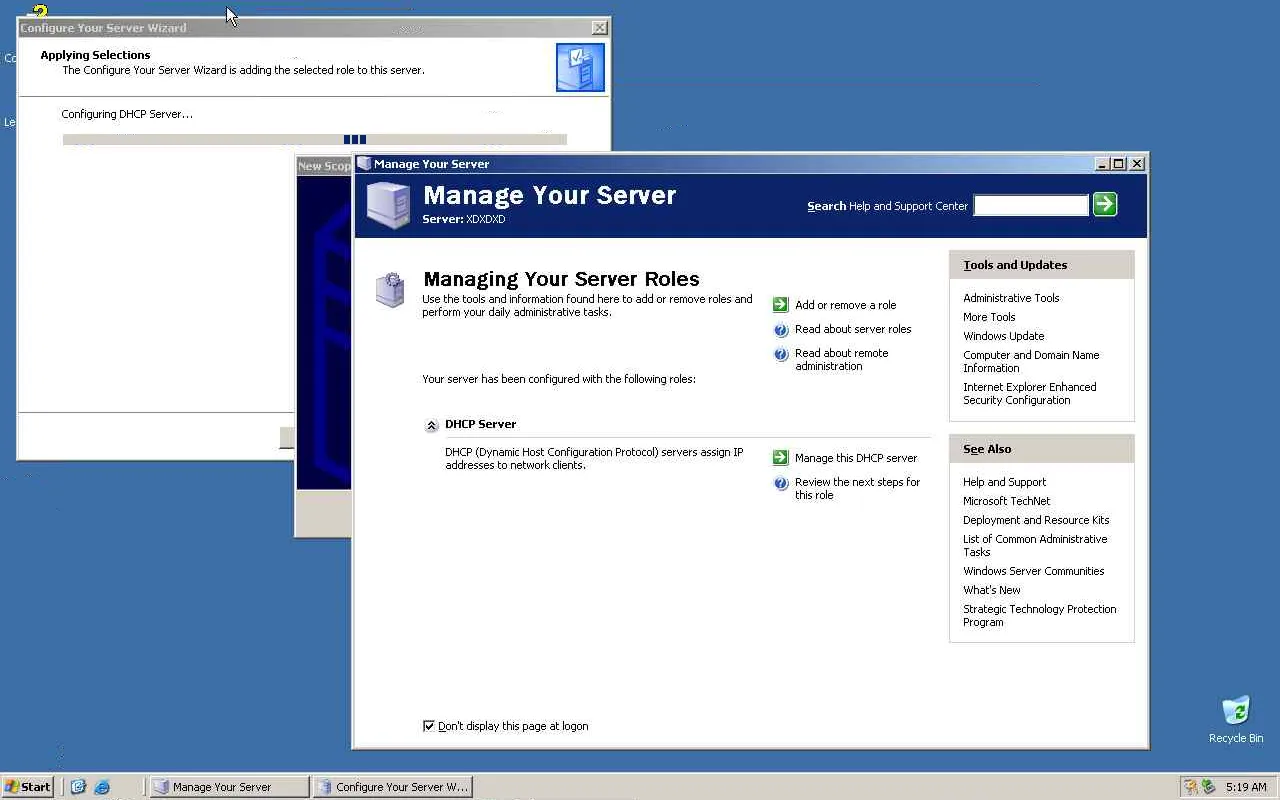Click help icon beside Read about remote administration
This screenshot has height=800, width=1280.
pyautogui.click(x=781, y=354)
